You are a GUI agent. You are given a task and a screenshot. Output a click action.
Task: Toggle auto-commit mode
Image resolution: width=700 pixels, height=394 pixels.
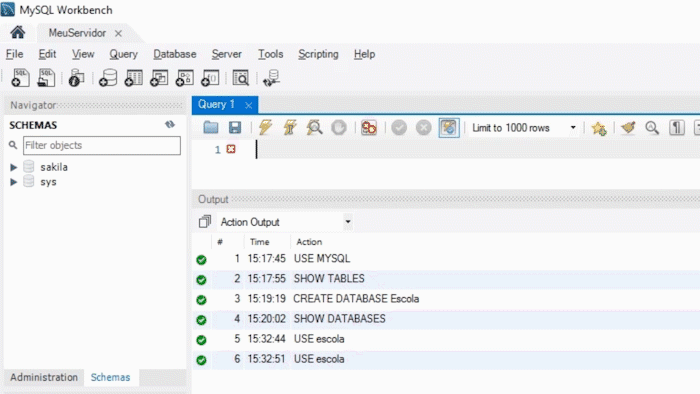tap(449, 128)
